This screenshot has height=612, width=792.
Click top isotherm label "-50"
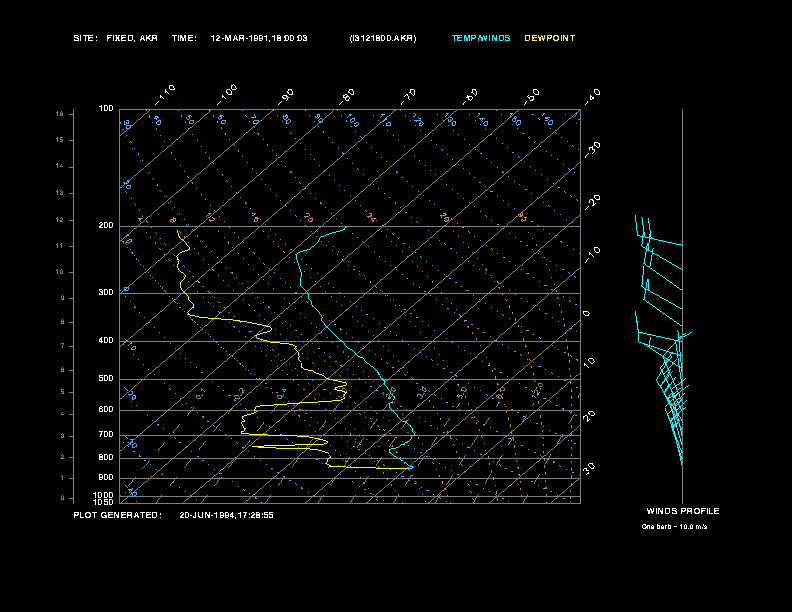pos(531,96)
